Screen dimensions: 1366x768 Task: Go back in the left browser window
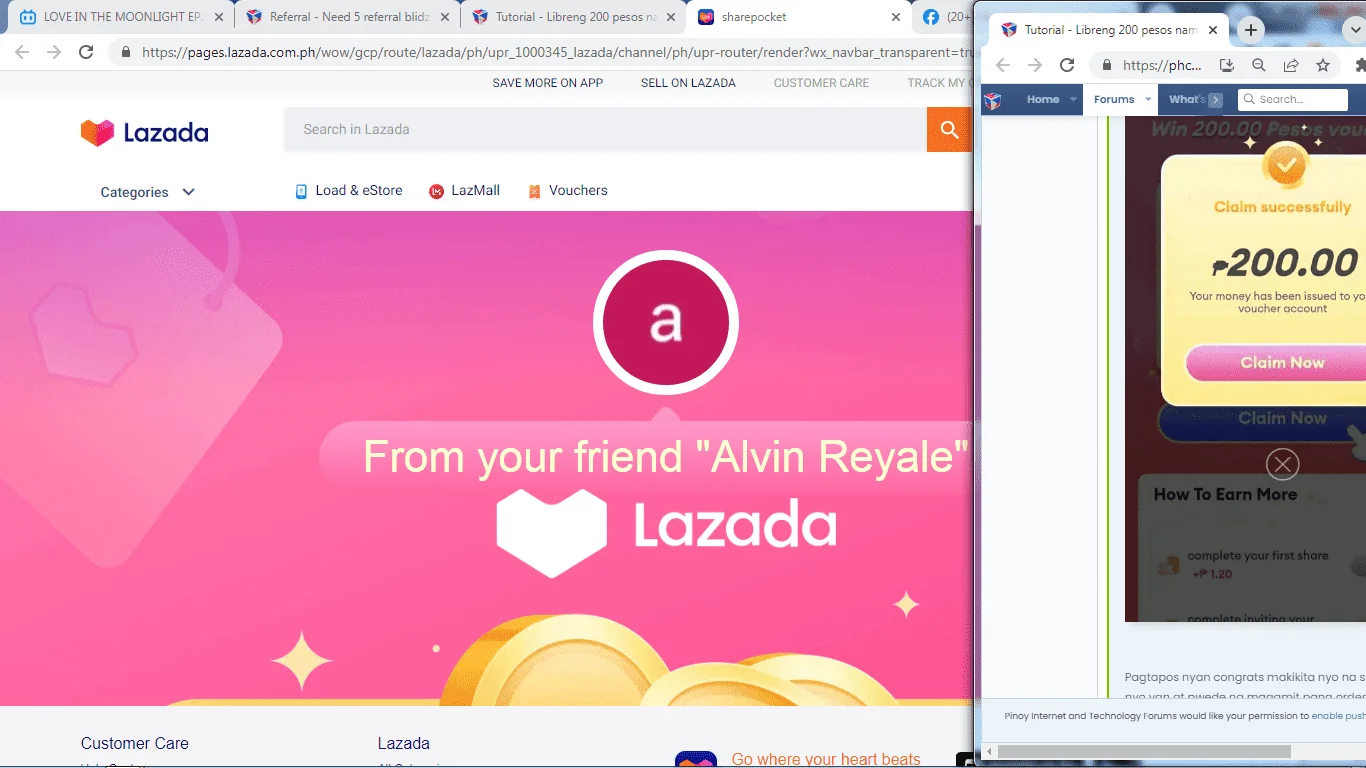click(22, 52)
